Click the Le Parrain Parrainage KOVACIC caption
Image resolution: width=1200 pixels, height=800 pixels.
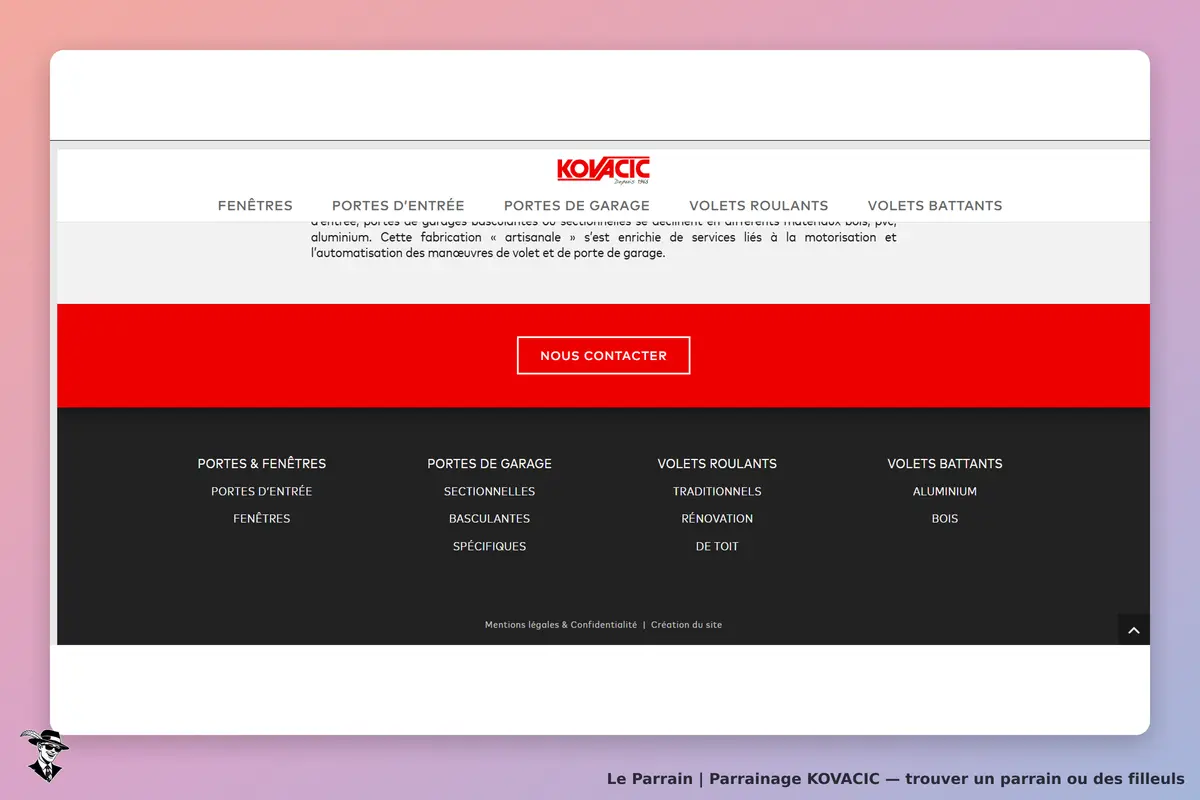coord(896,779)
